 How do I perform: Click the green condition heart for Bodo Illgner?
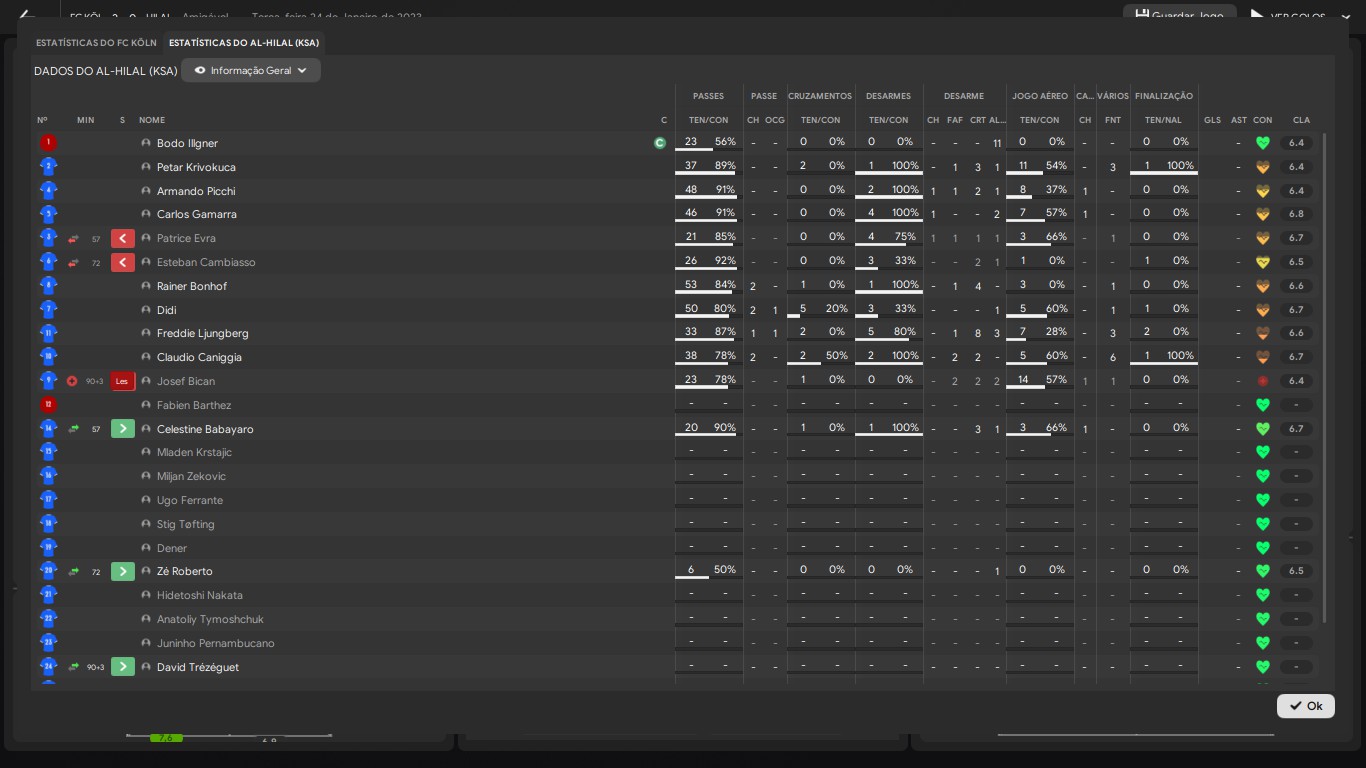(1263, 143)
